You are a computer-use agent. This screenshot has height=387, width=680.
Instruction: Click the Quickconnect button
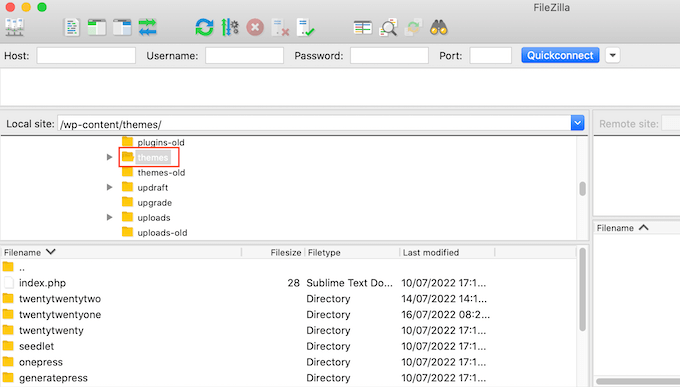(560, 56)
